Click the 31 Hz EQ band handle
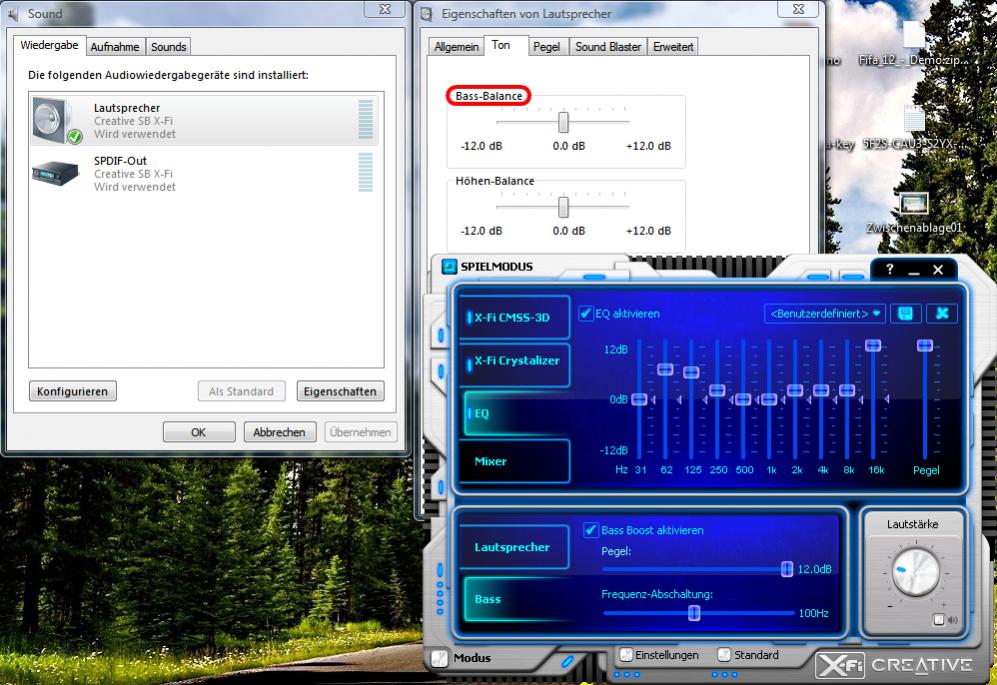 pos(640,399)
